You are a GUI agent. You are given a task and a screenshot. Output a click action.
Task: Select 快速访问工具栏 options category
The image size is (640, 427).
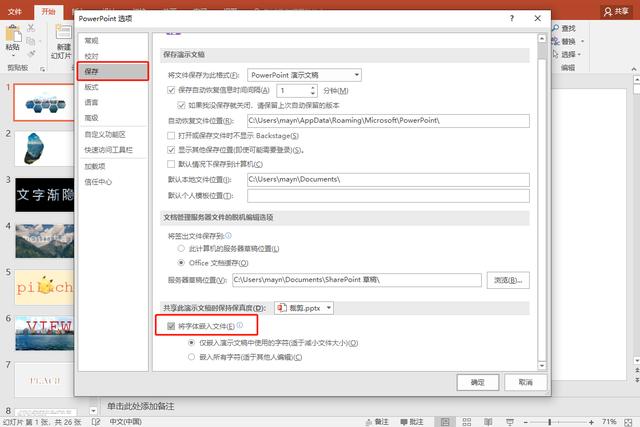113,150
